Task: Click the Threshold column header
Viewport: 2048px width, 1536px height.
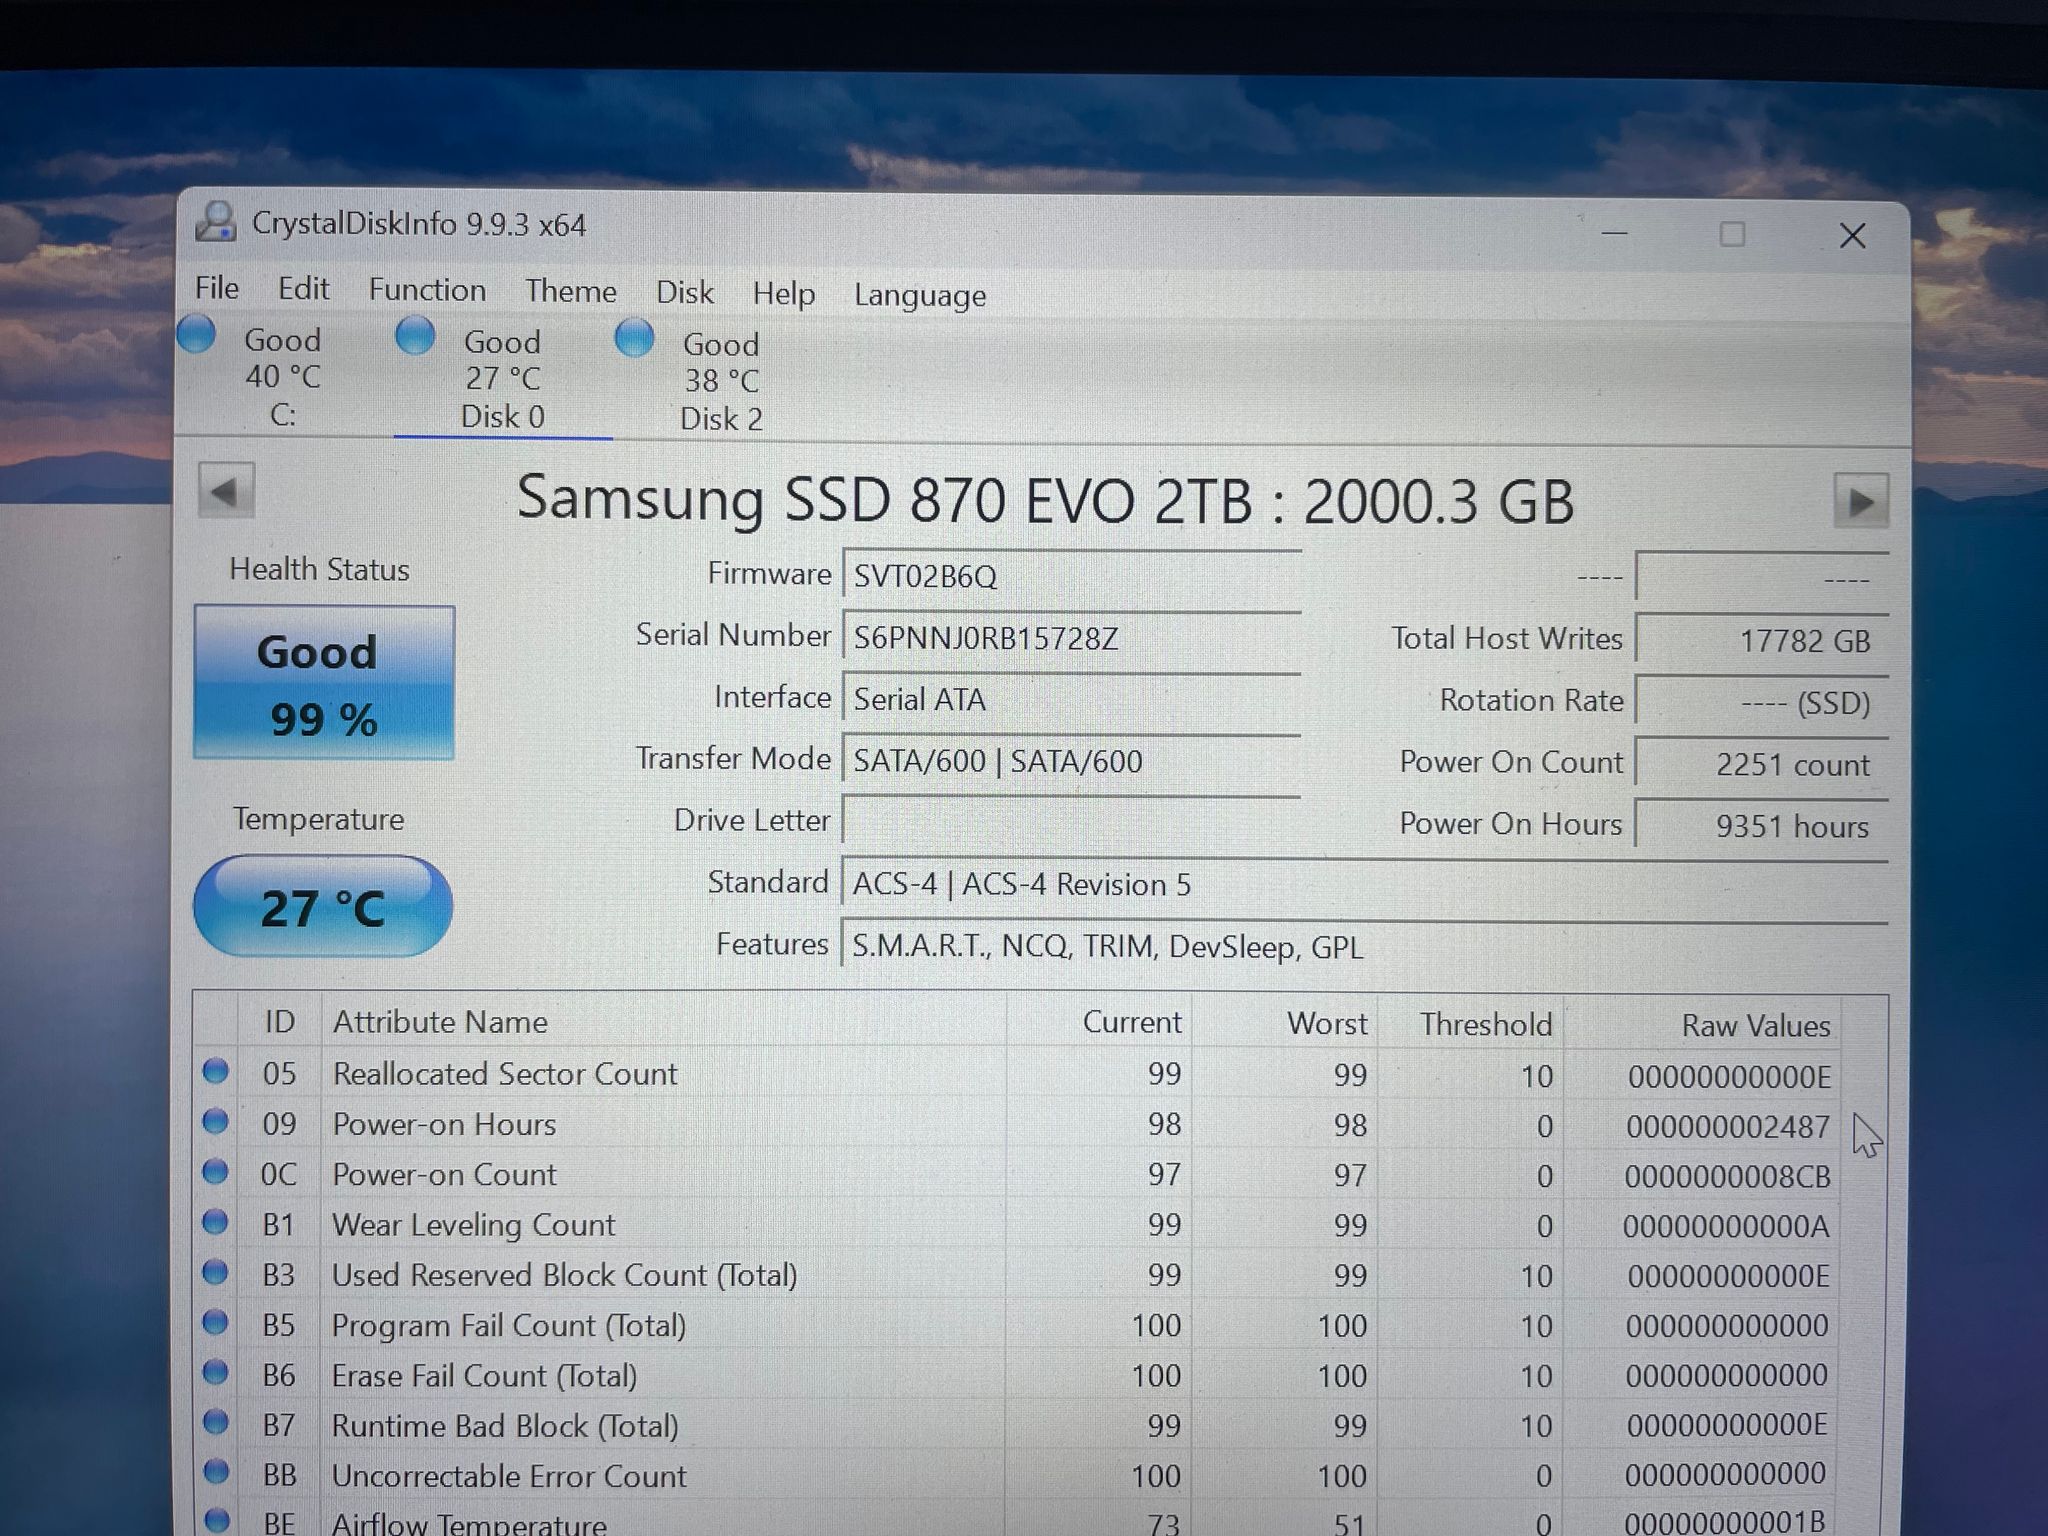Action: [x=1486, y=1024]
